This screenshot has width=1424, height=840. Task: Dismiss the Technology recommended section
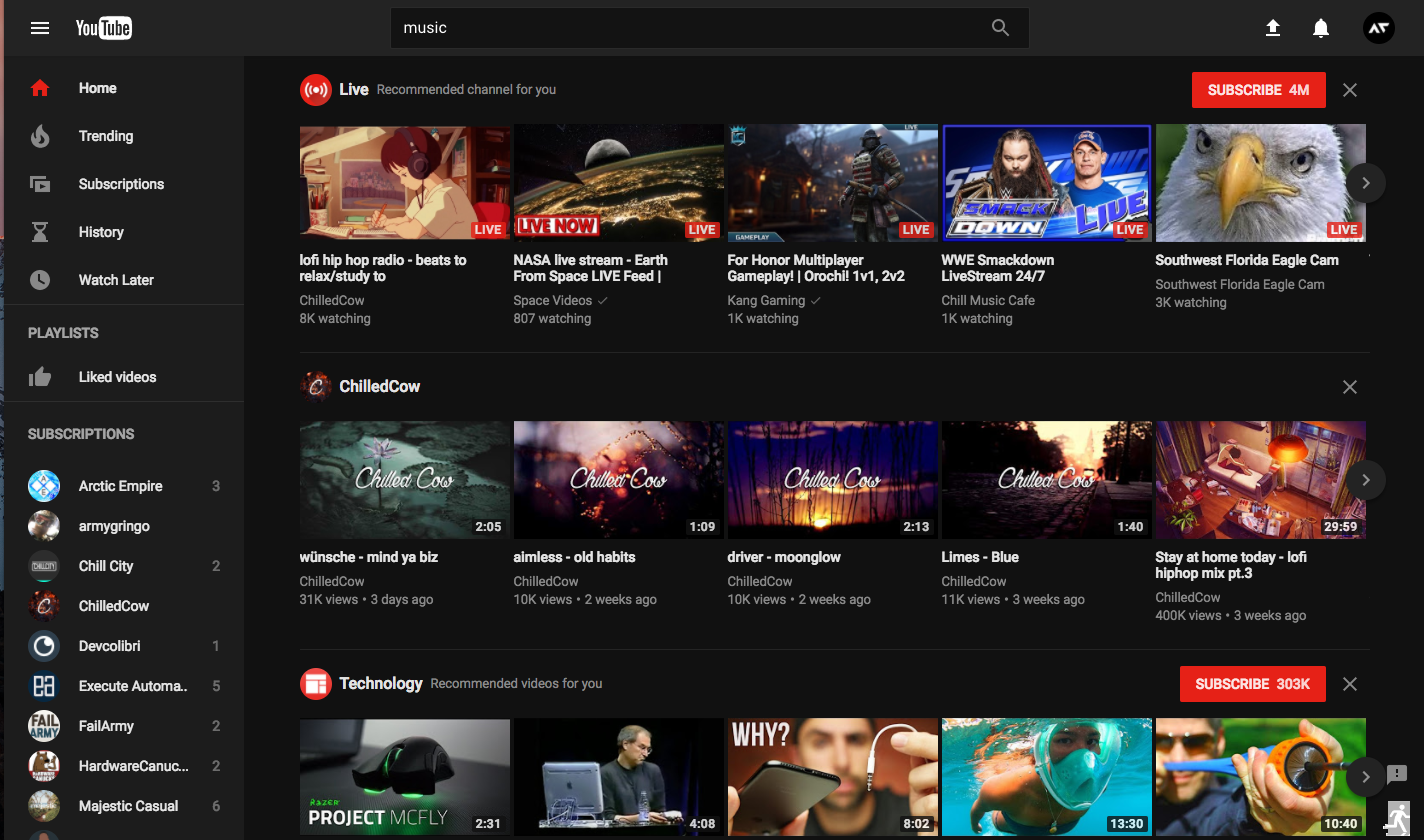click(1350, 684)
